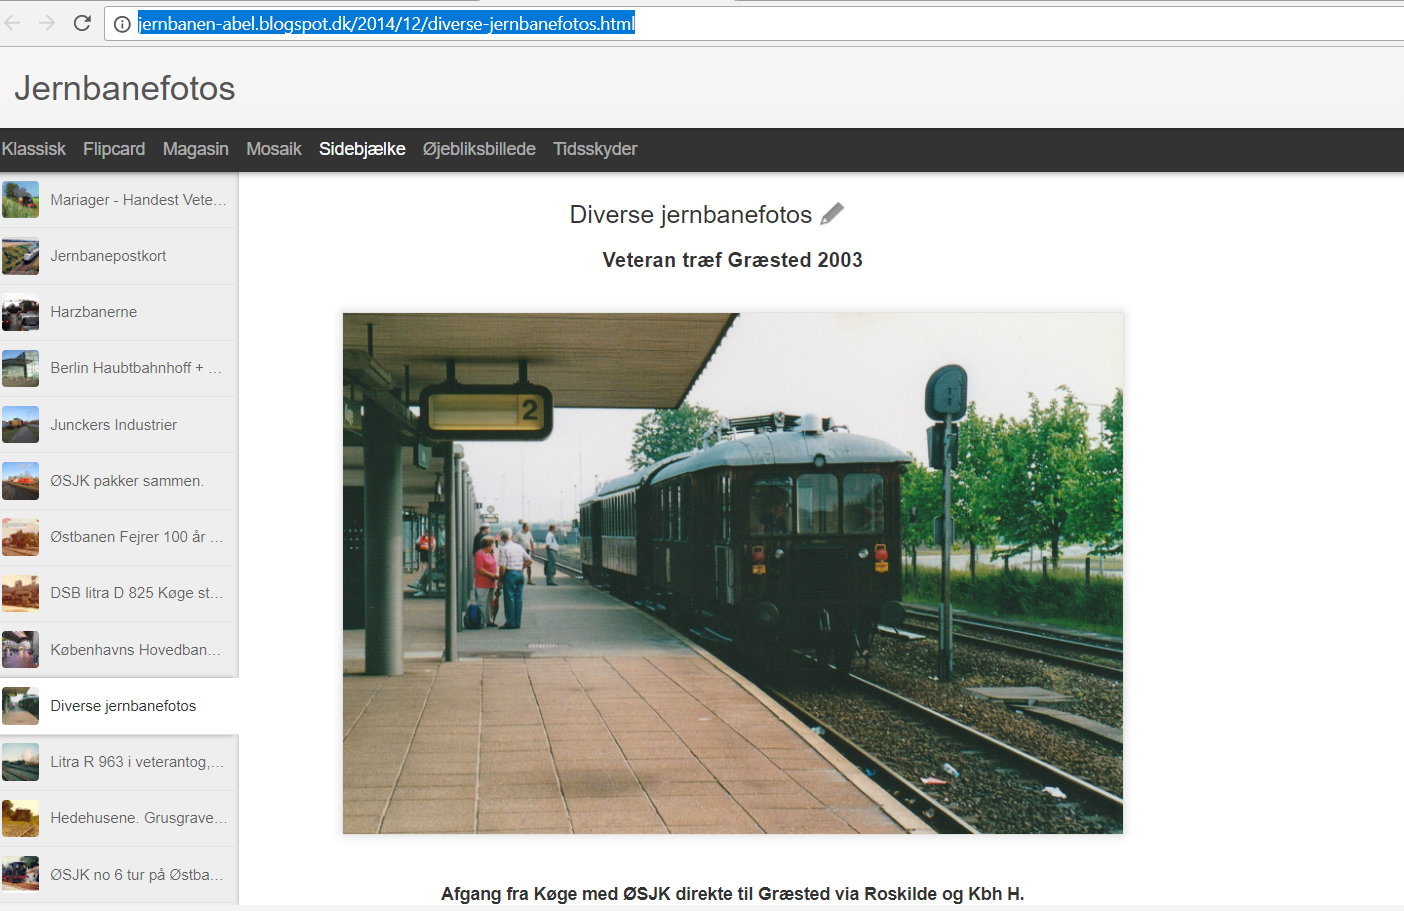Switch to Magasin view
1404x911 pixels.
tap(196, 149)
